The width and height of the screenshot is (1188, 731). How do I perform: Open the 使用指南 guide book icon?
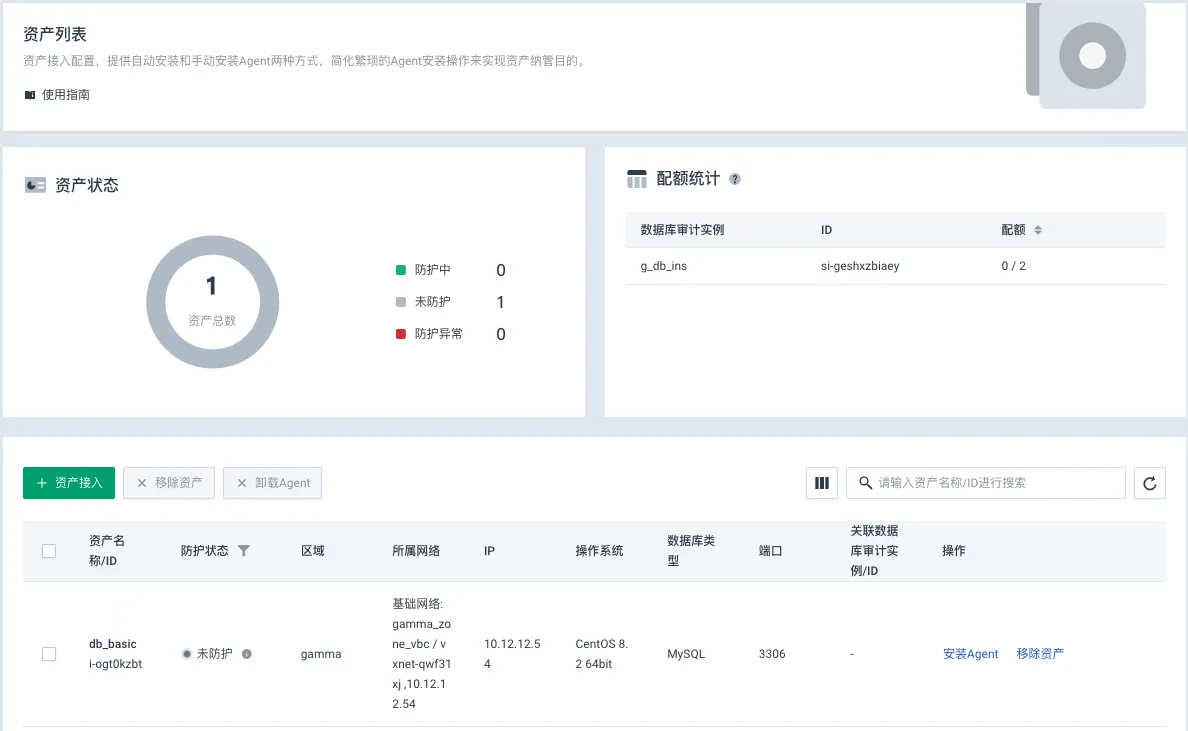pos(30,95)
